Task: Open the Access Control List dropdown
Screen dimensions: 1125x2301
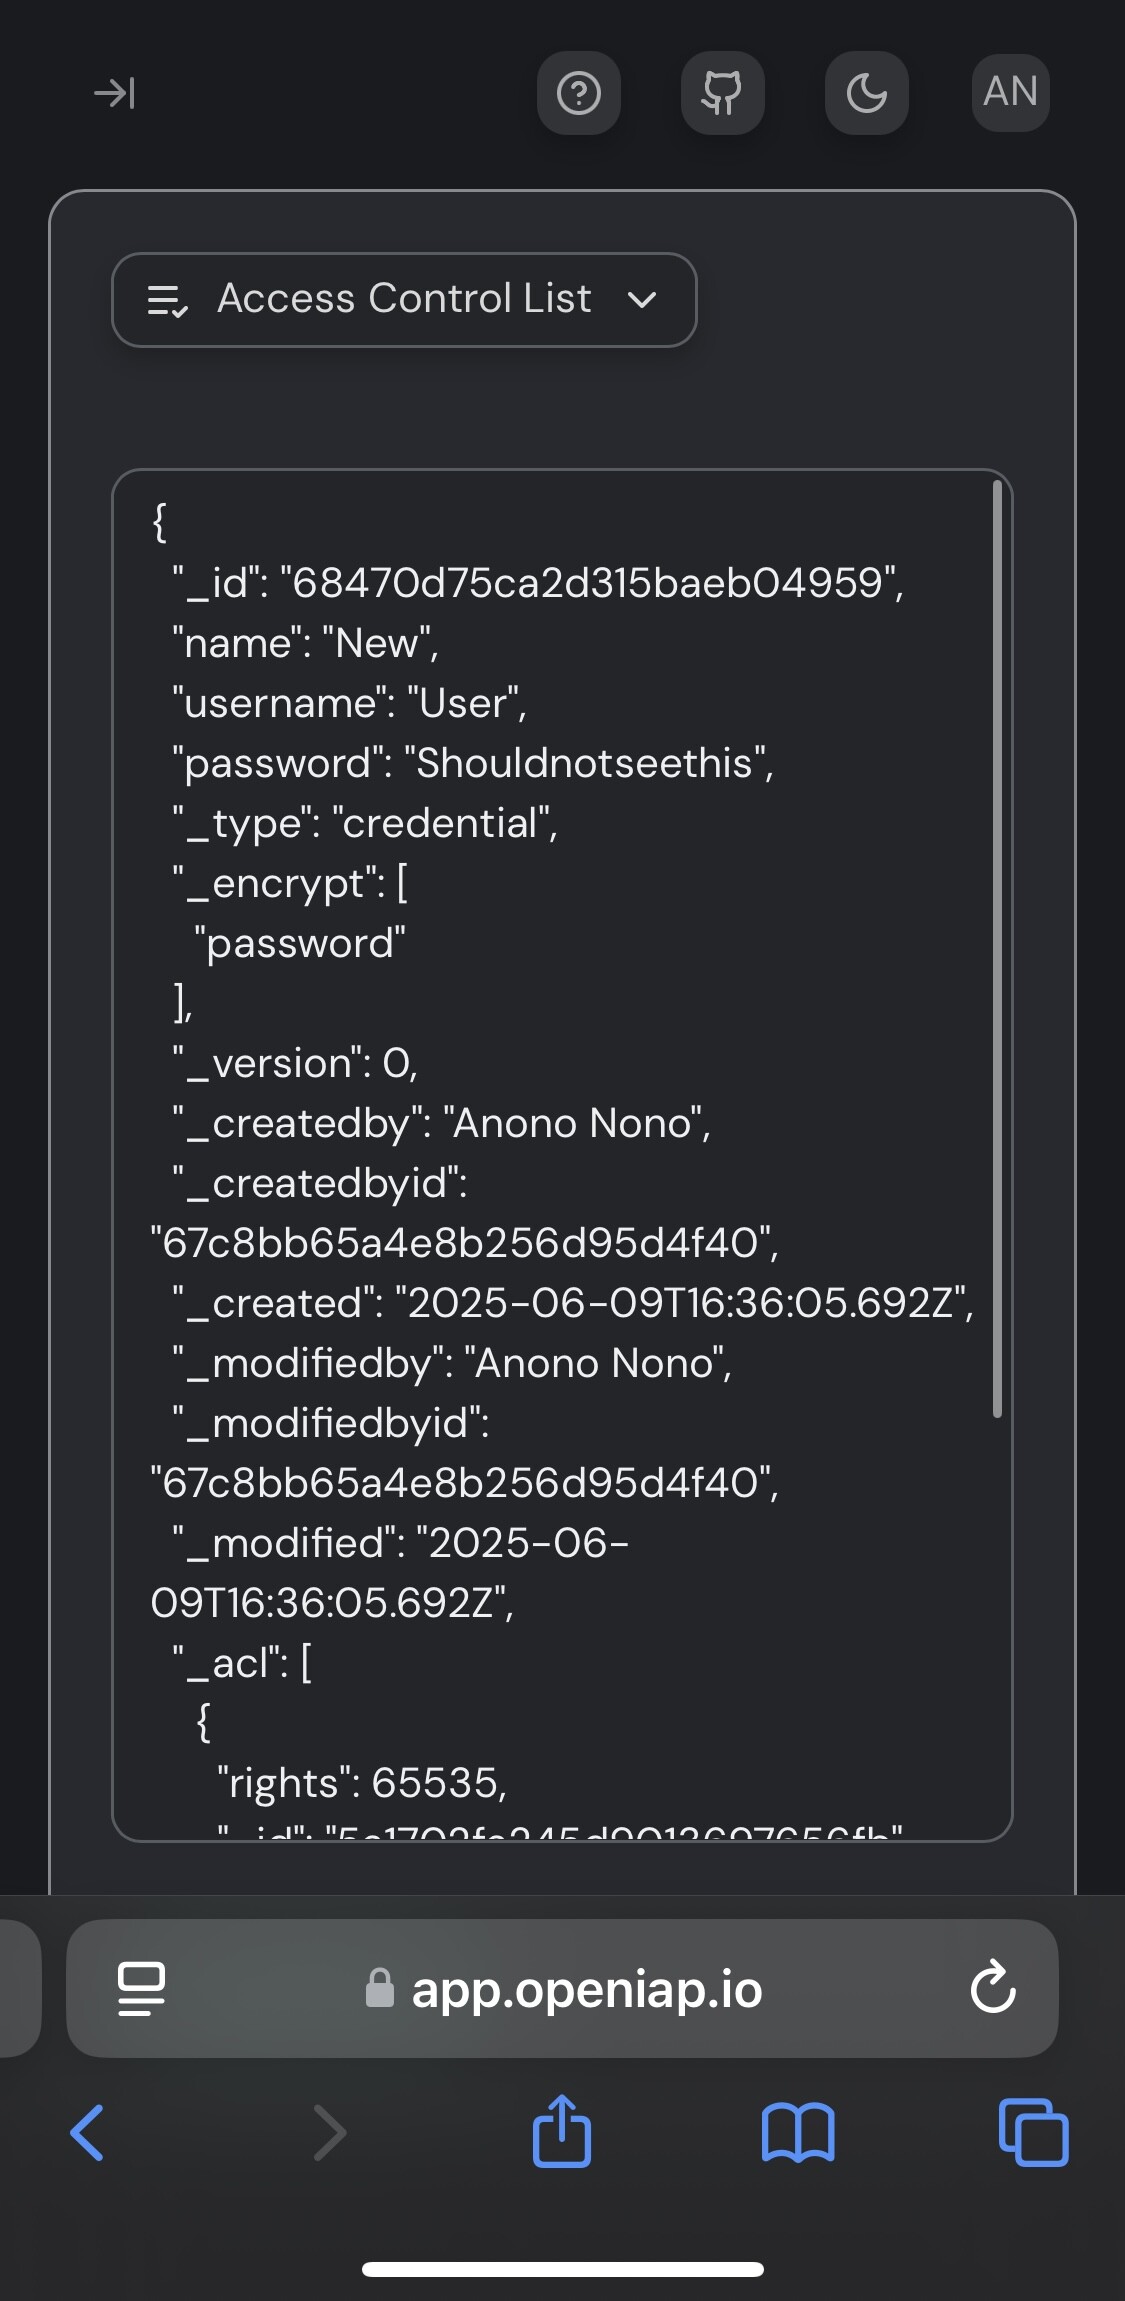Action: coord(404,299)
